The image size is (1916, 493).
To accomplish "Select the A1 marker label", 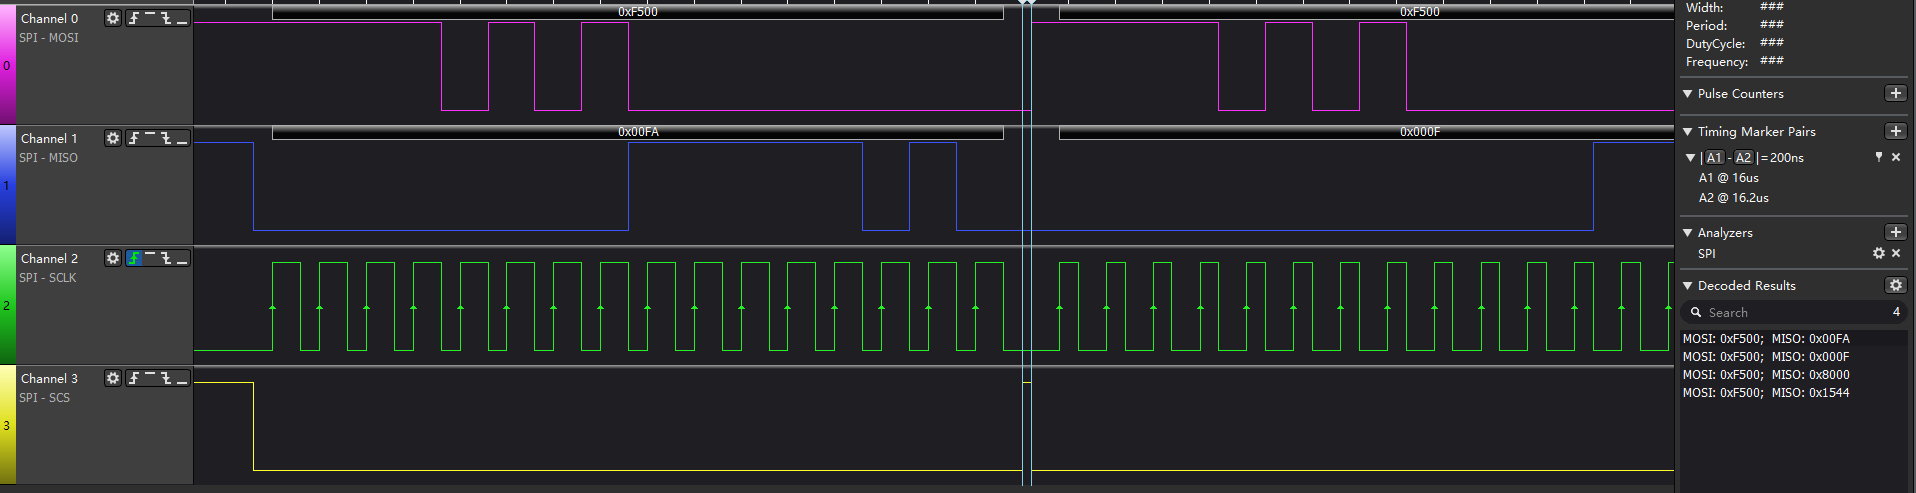I will pos(1714,157).
